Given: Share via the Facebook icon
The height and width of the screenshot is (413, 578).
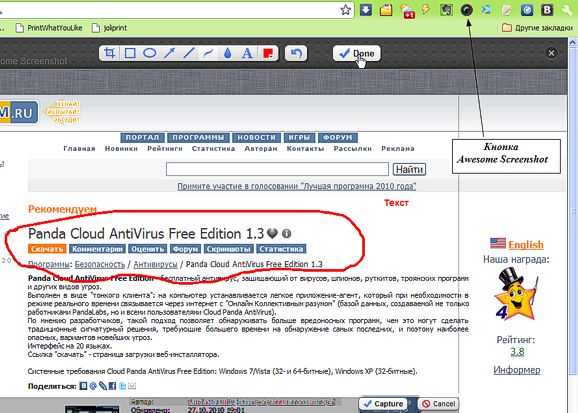Looking at the screenshot, I should (112, 386).
